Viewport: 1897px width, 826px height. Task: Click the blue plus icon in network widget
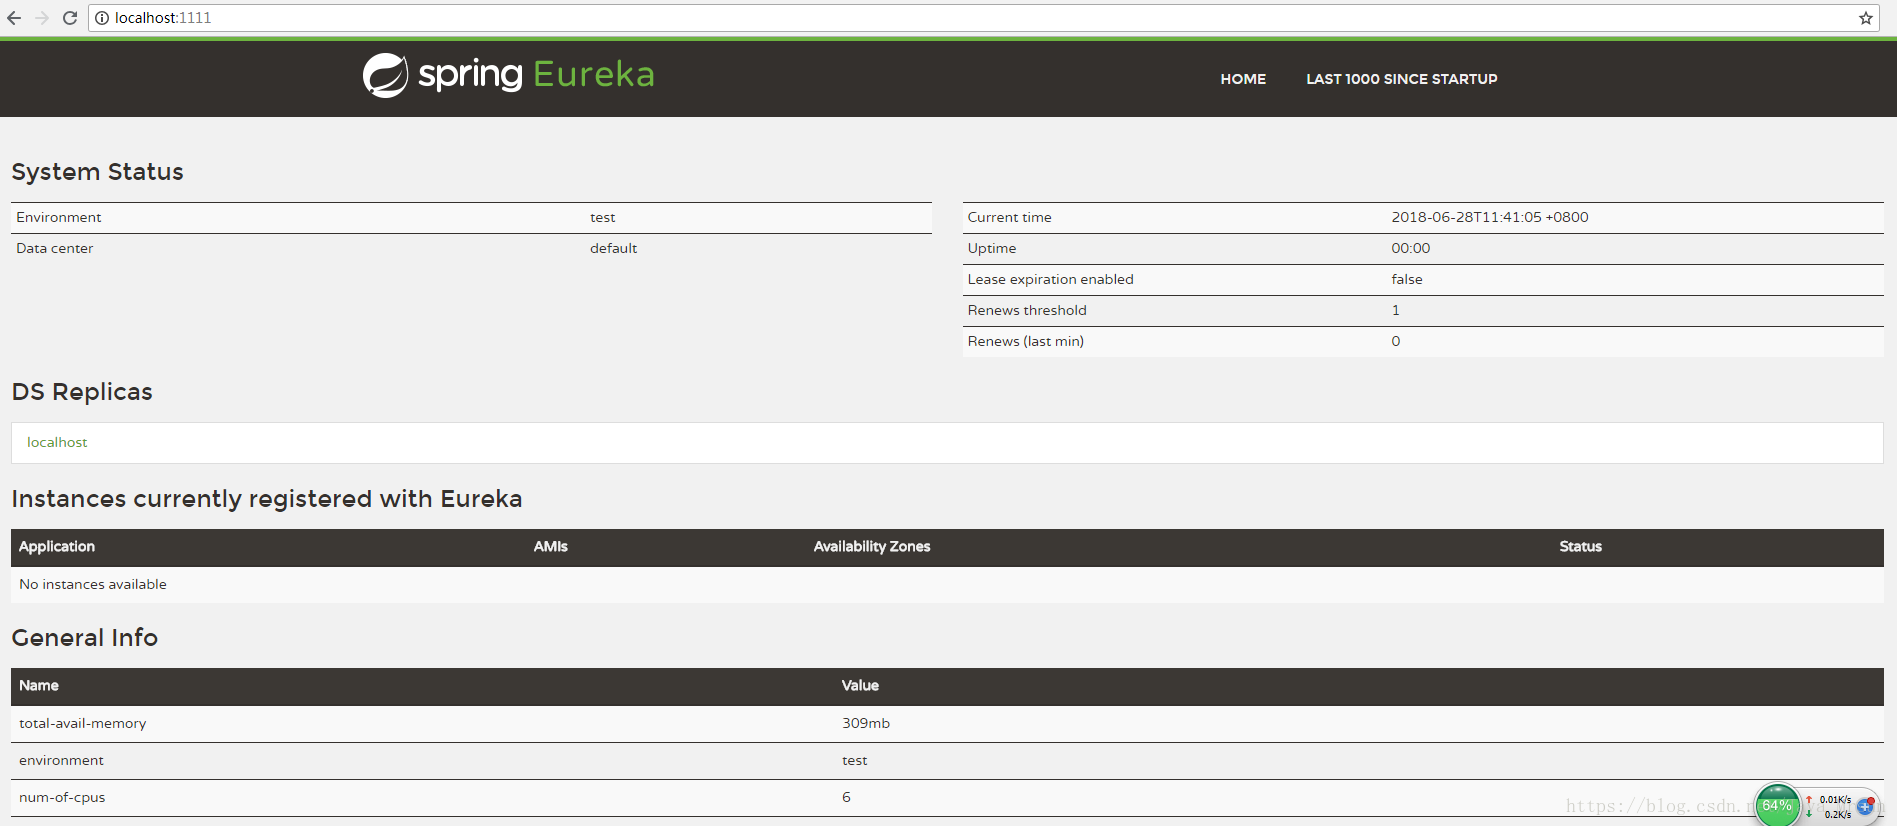point(1865,806)
